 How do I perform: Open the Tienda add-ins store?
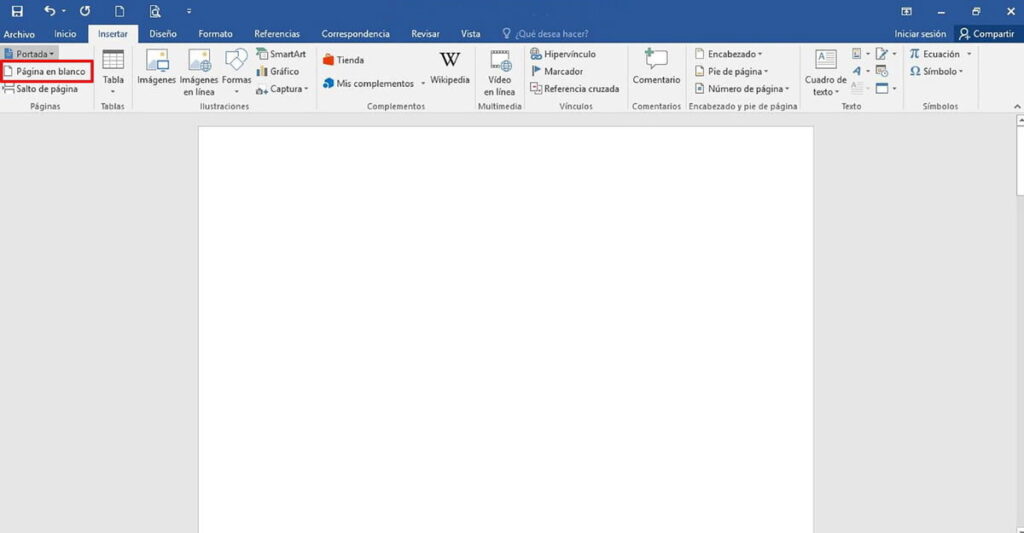[344, 60]
